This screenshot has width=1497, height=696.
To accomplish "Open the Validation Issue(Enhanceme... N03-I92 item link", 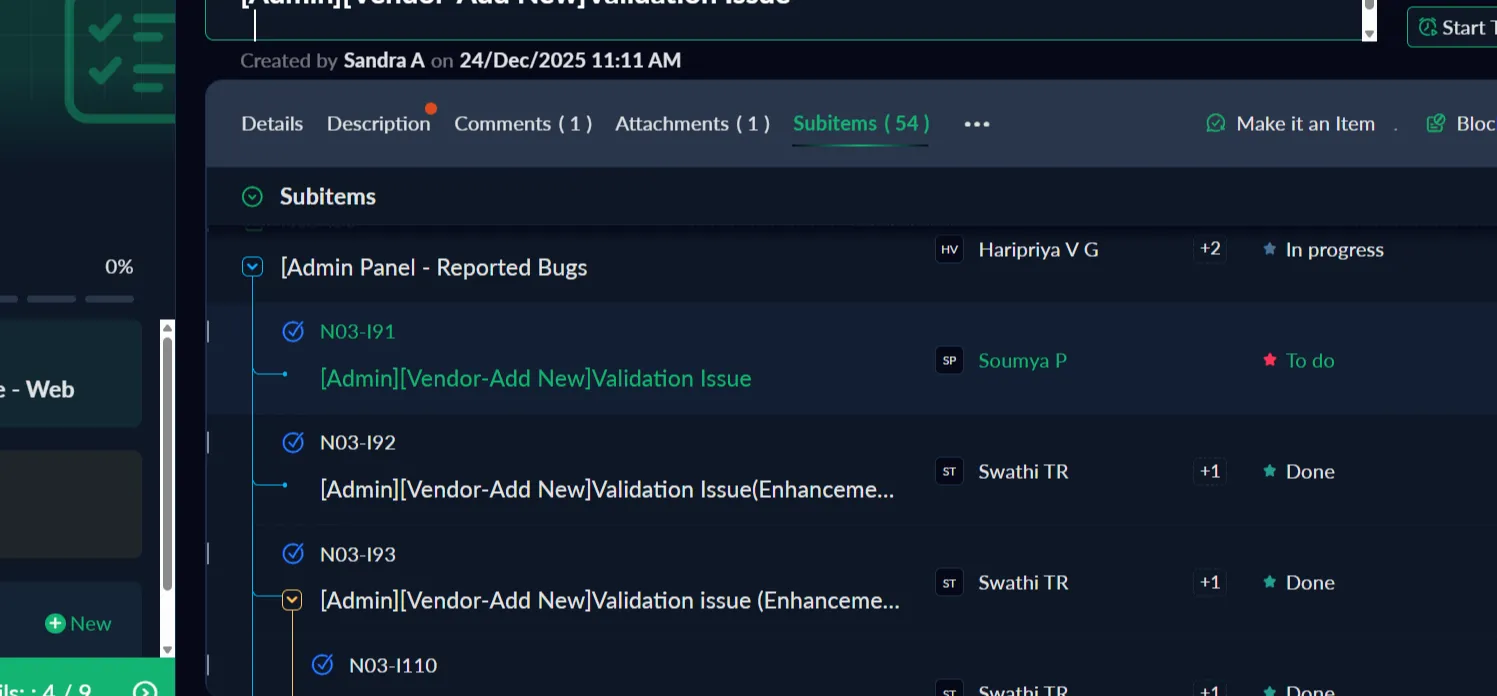I will [x=607, y=490].
